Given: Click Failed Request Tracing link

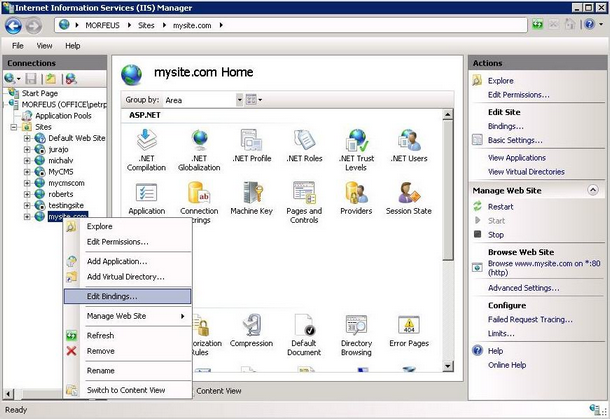Looking at the screenshot, I should coord(530,320).
